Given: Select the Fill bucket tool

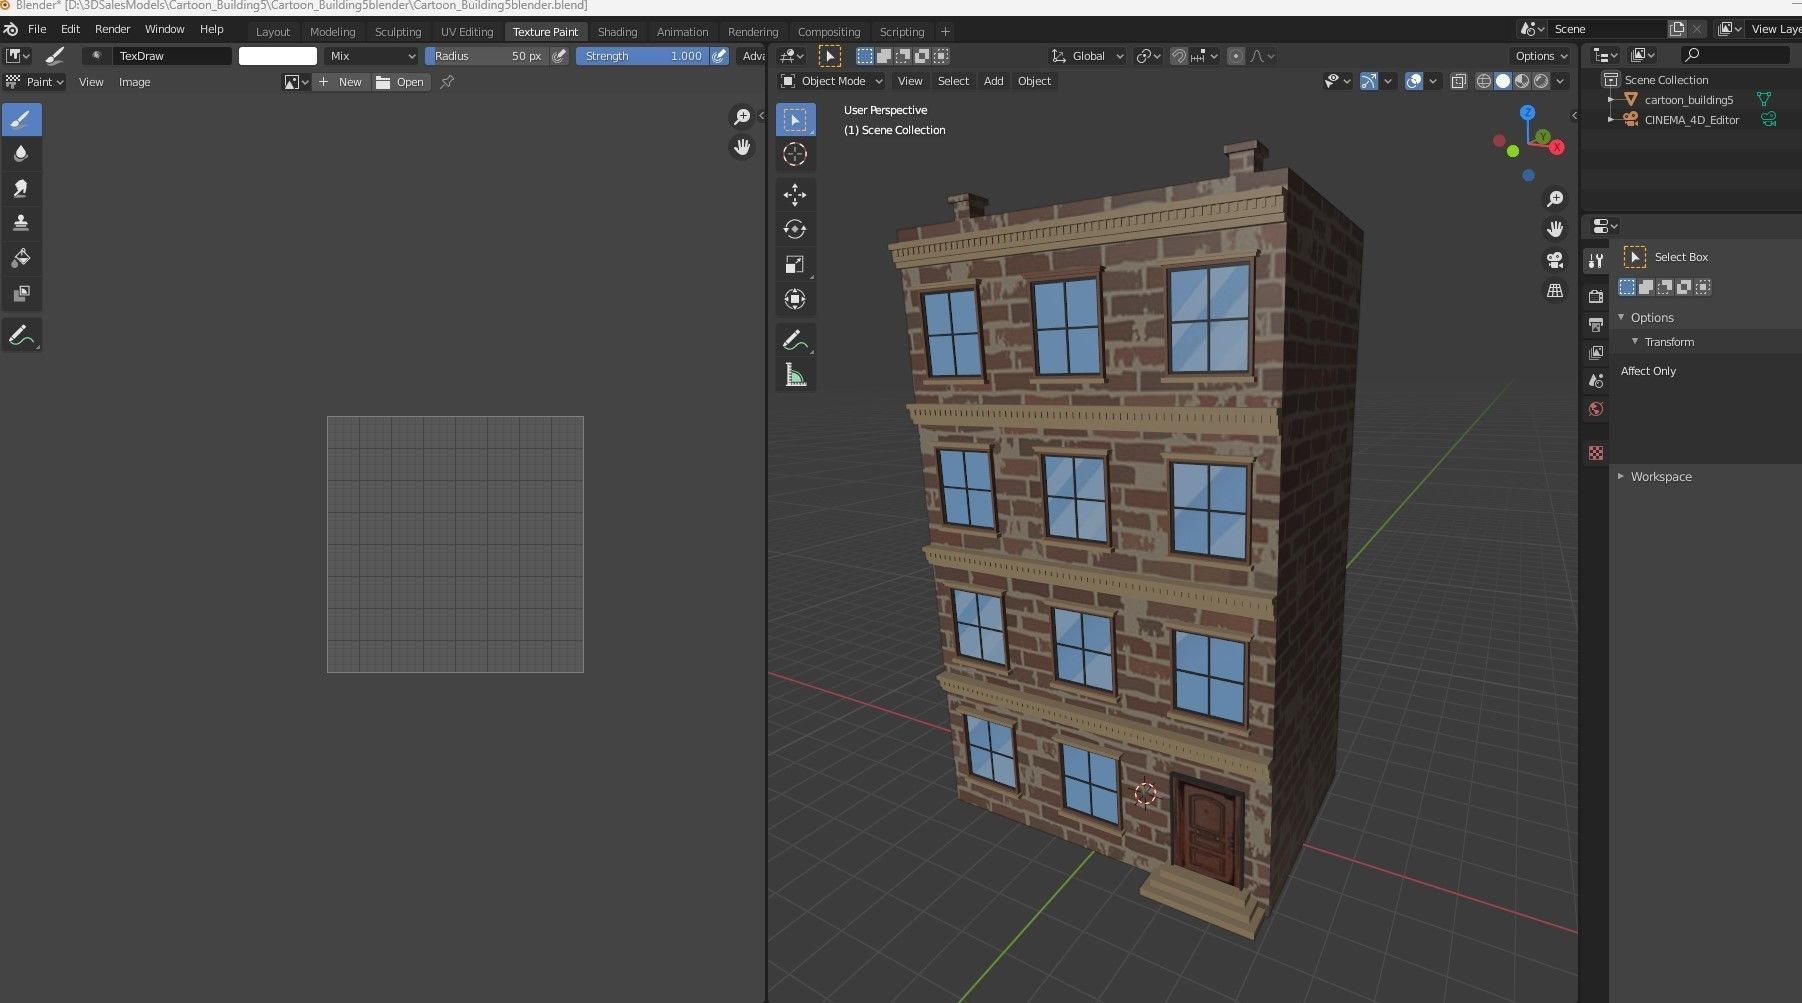Looking at the screenshot, I should click(x=21, y=258).
